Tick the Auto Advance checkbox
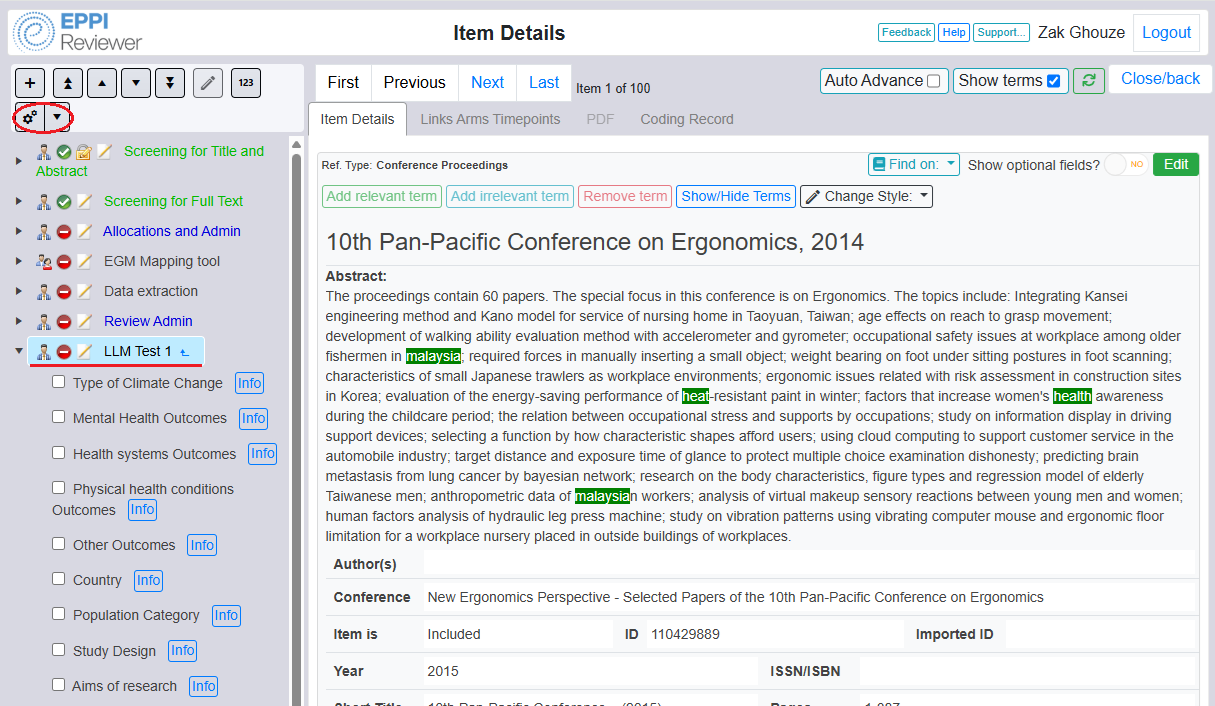 click(934, 81)
